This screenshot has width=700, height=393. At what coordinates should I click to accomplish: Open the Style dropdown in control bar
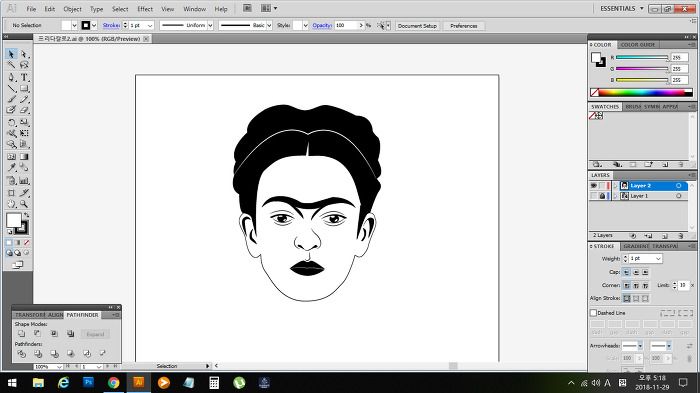click(x=305, y=25)
